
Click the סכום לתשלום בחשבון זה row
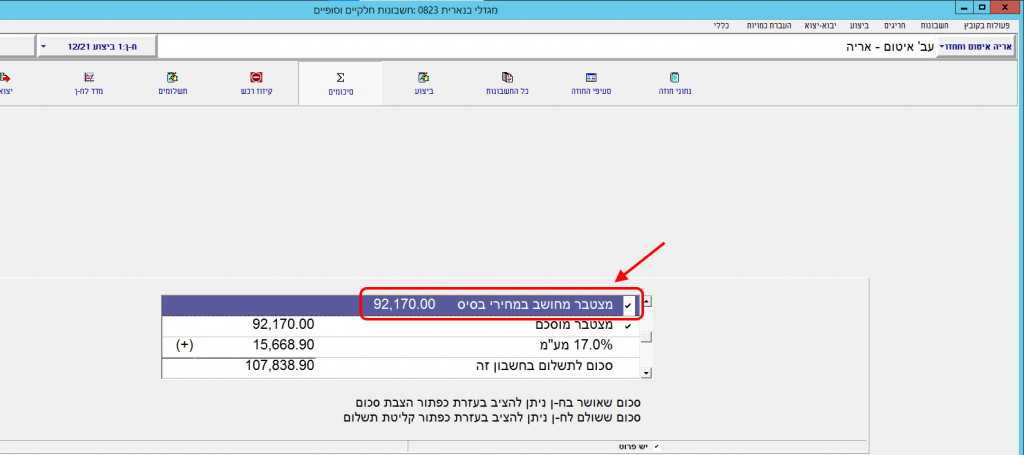(x=400, y=367)
